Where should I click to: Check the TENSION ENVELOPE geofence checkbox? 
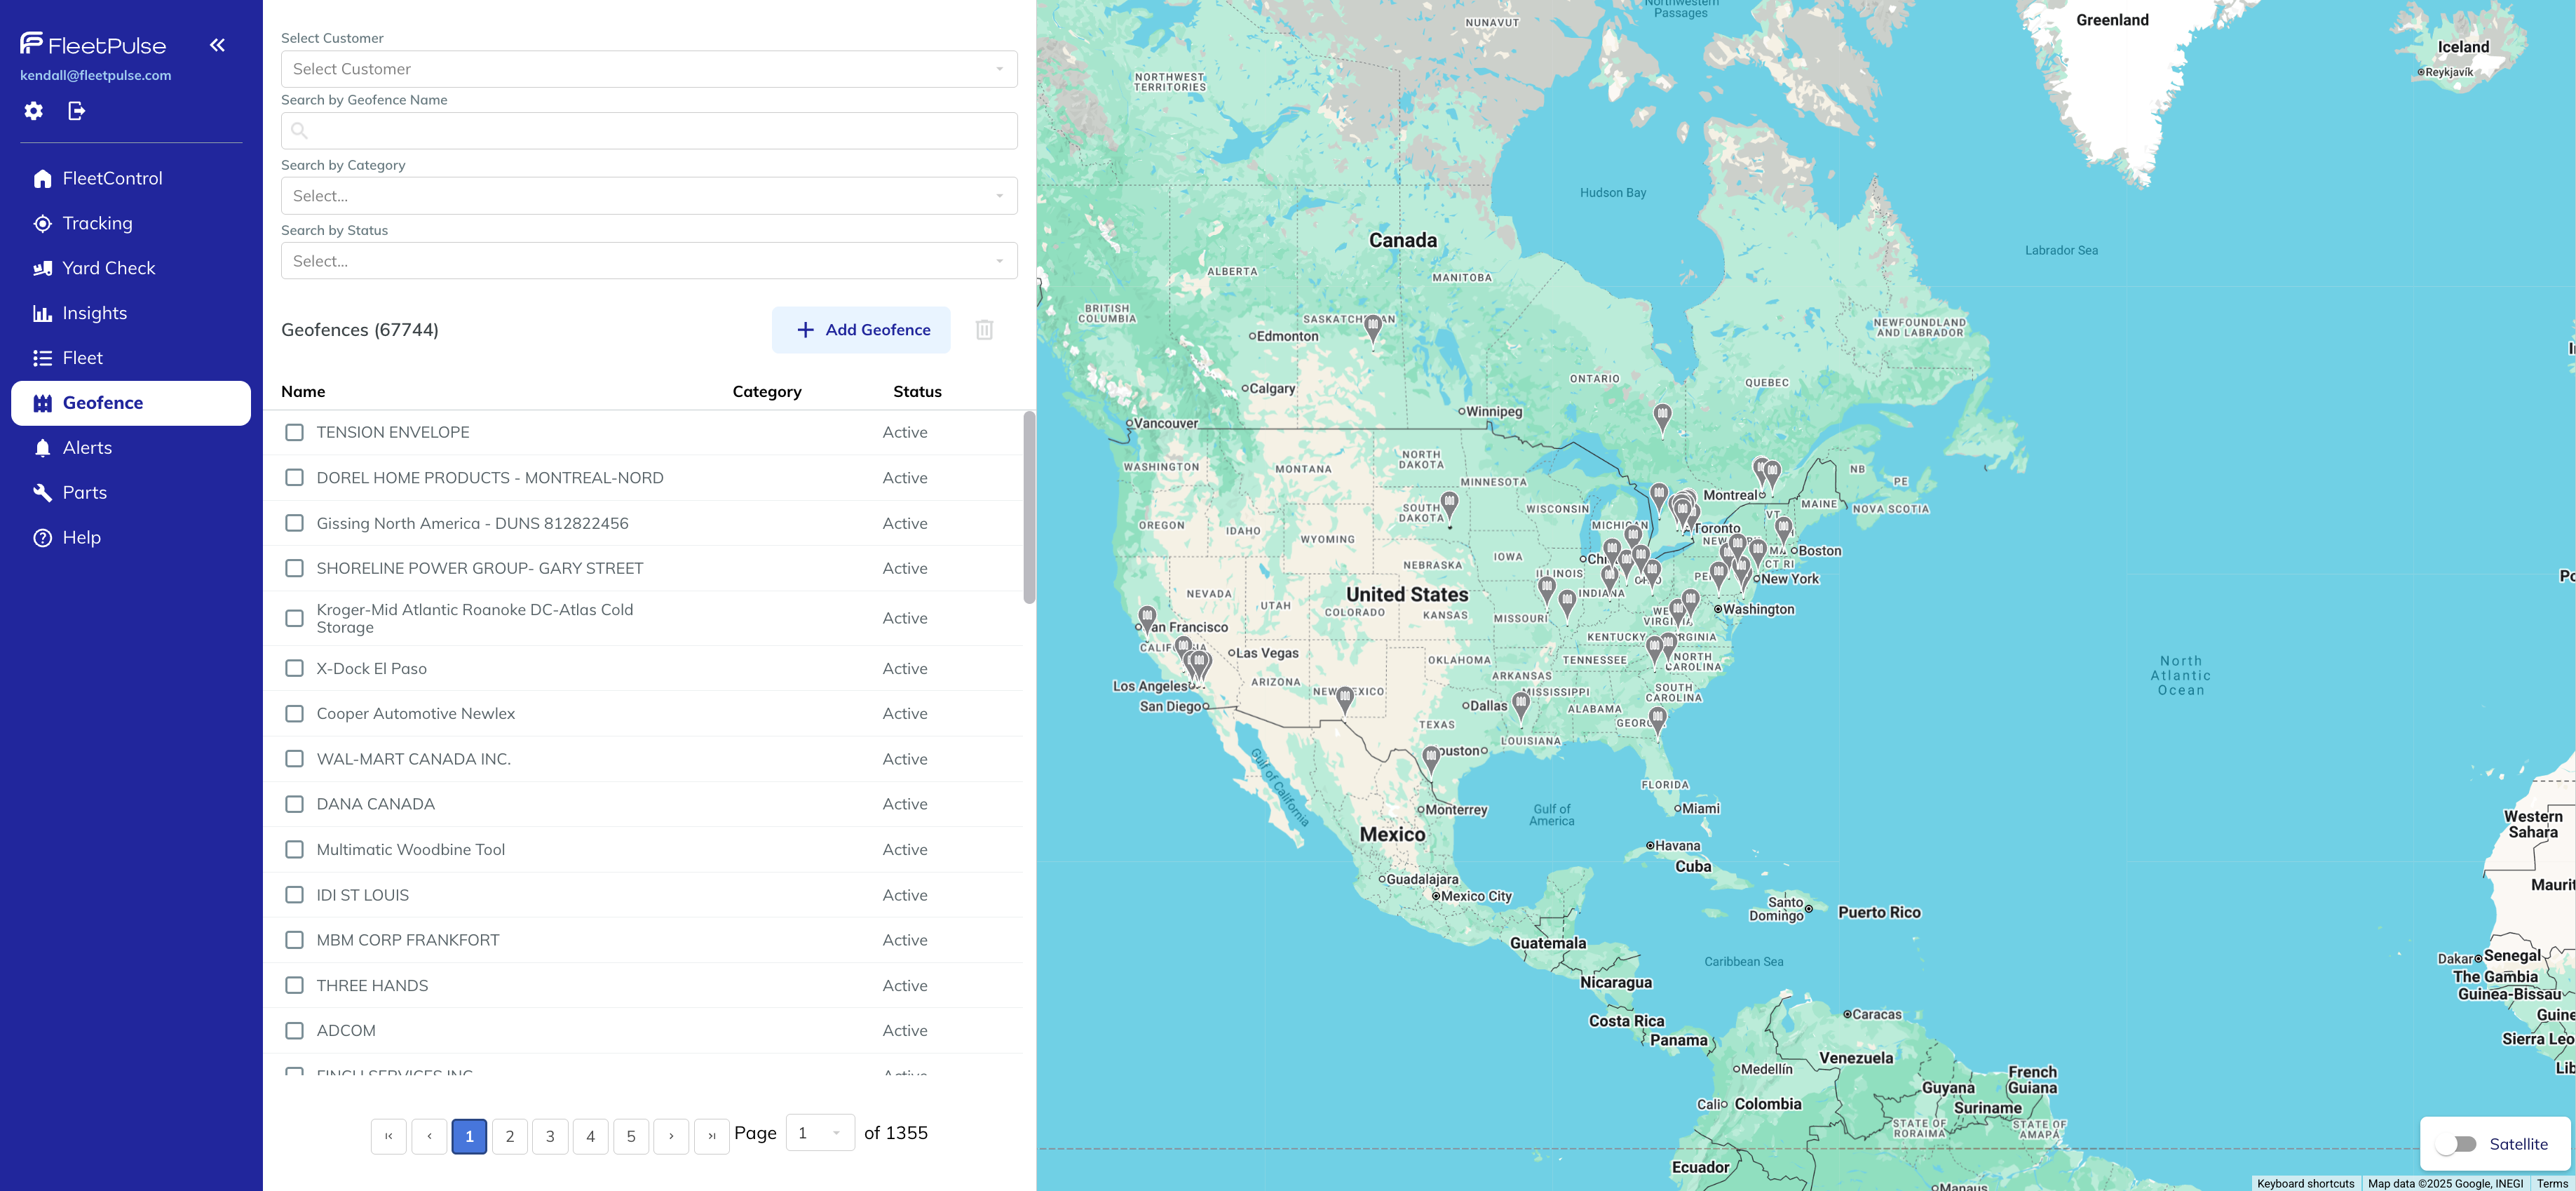[x=294, y=433]
